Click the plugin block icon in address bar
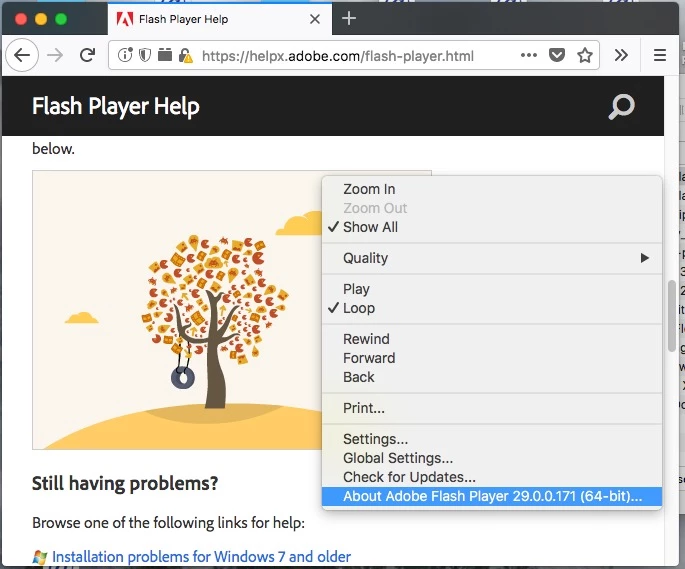The image size is (685, 569). [165, 55]
